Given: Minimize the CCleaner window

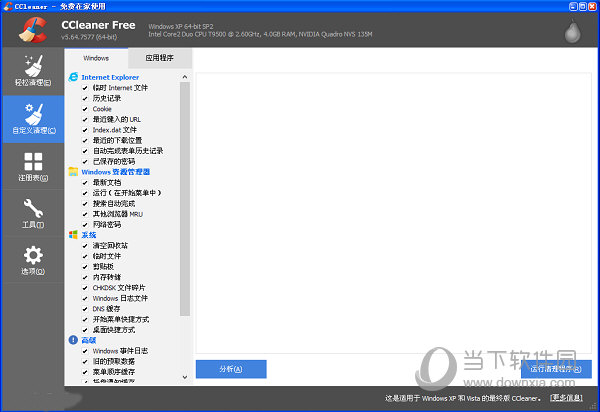Looking at the screenshot, I should (x=573, y=6).
